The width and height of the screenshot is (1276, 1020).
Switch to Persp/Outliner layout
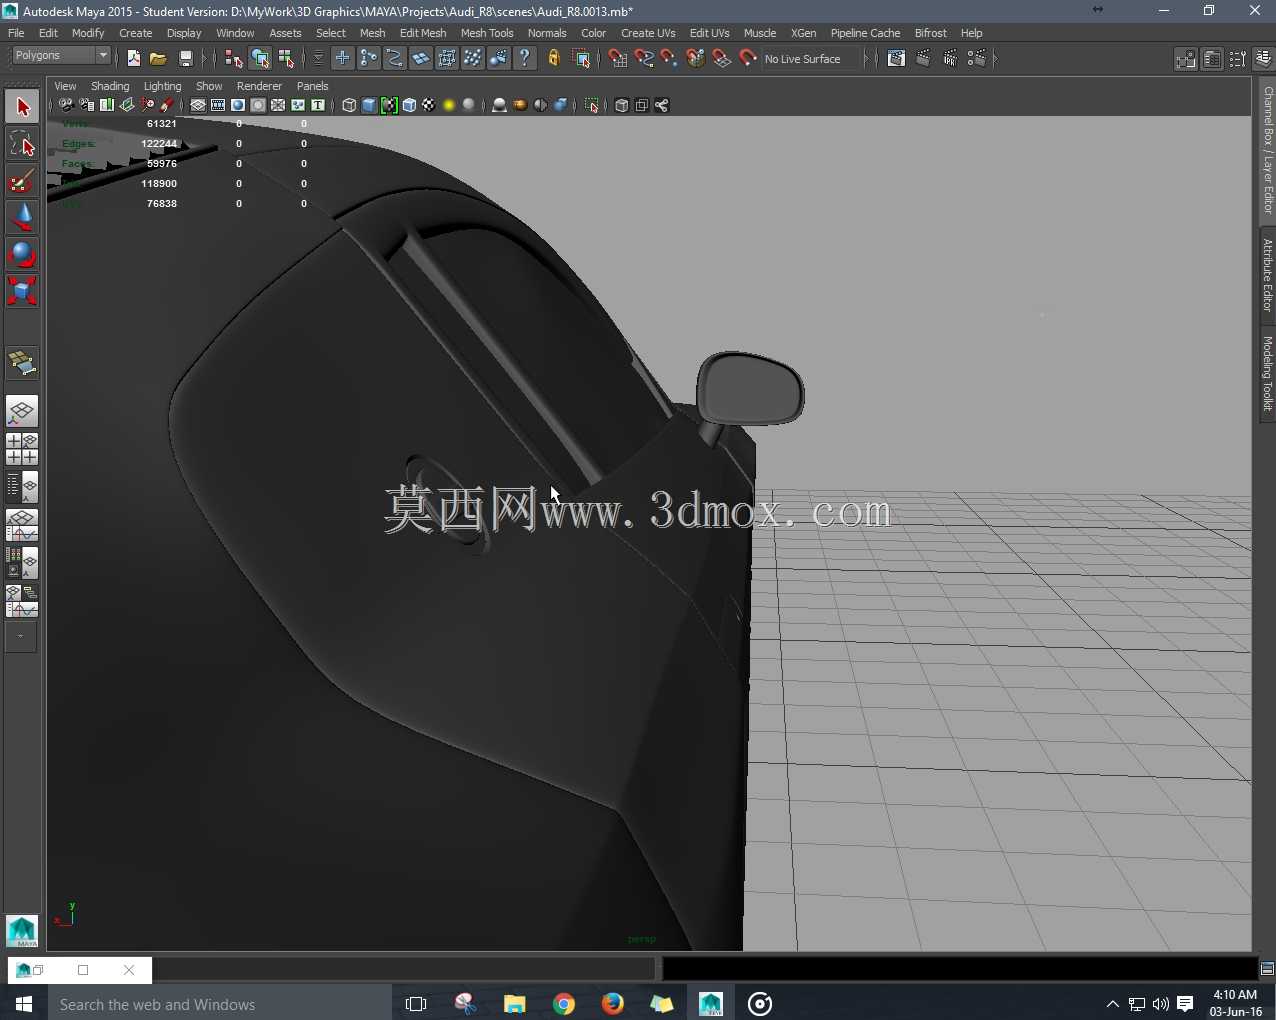[x=22, y=487]
